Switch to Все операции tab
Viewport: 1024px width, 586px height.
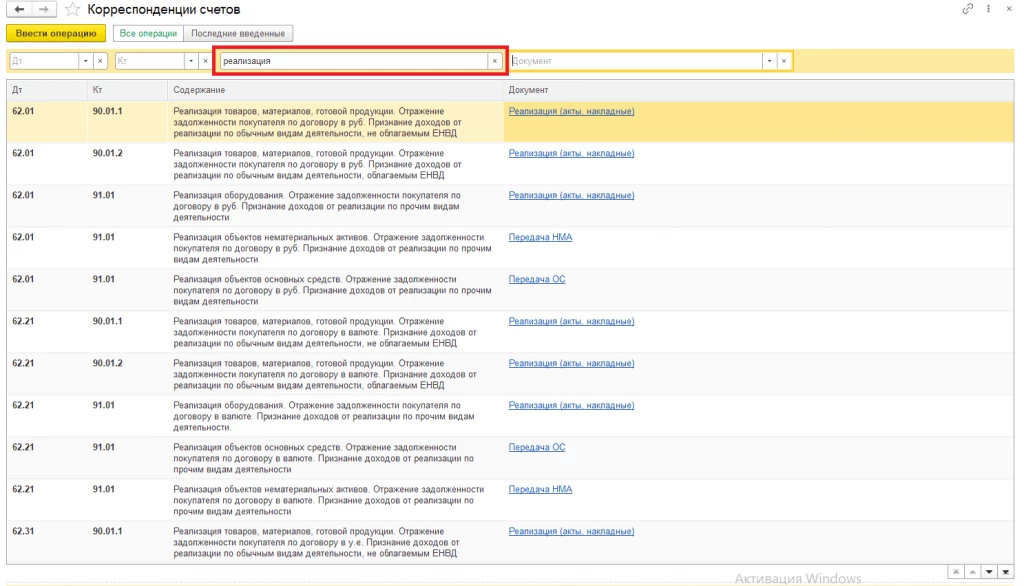tap(148, 33)
